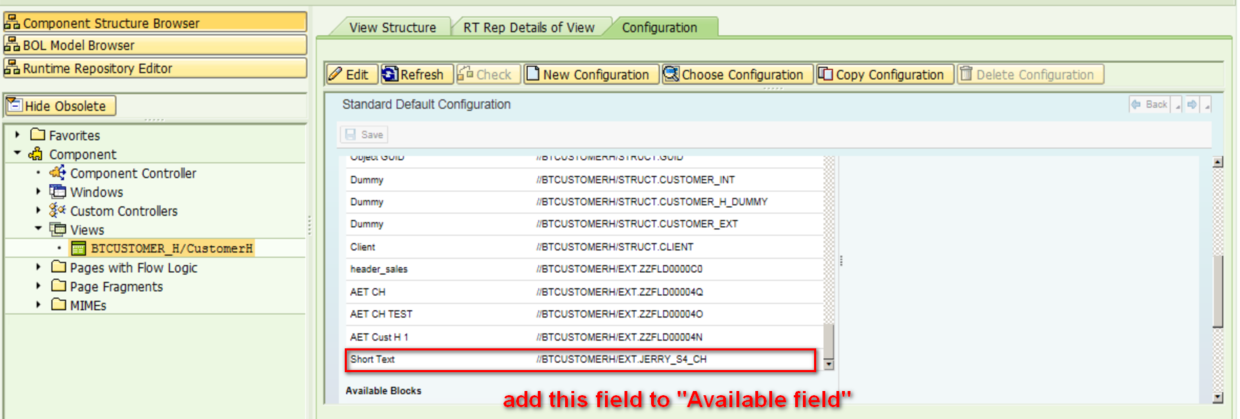
Task: Click Delete Configuration button
Action: pos(1029,75)
